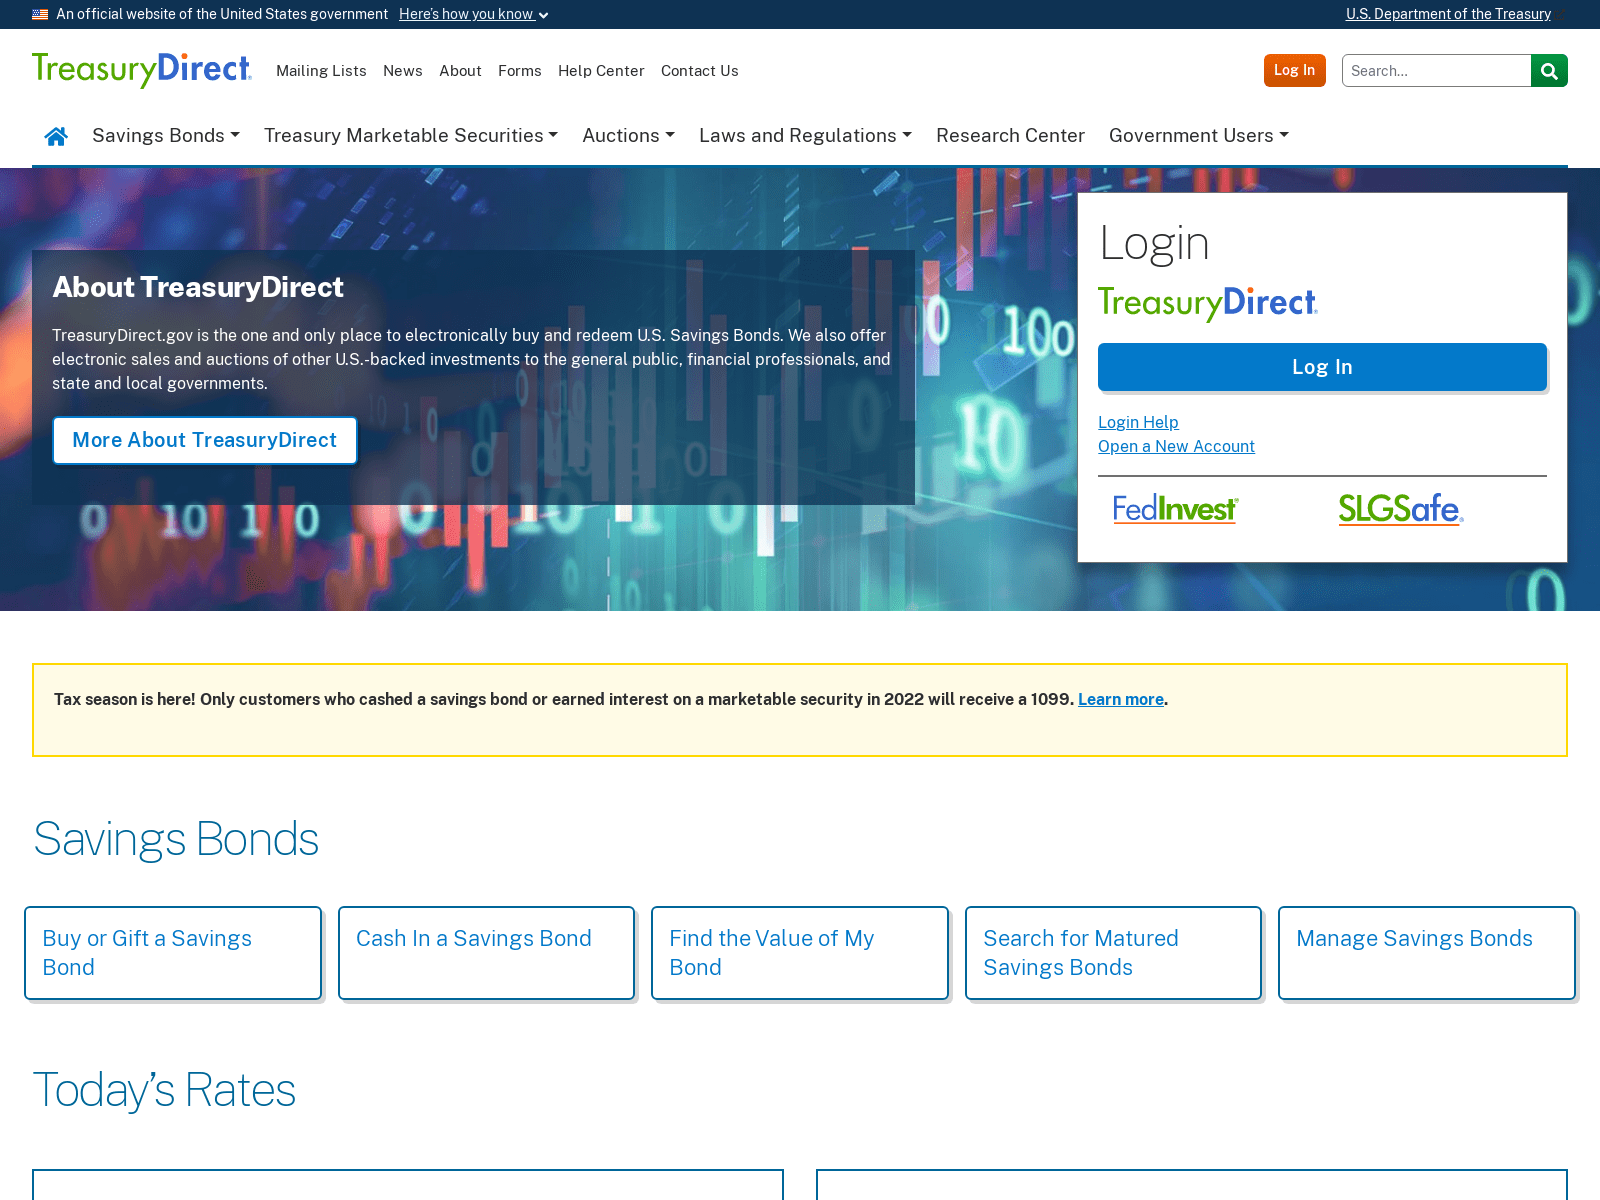
Task: Click TreasuryDirect logo in Login panel
Action: 1208,303
